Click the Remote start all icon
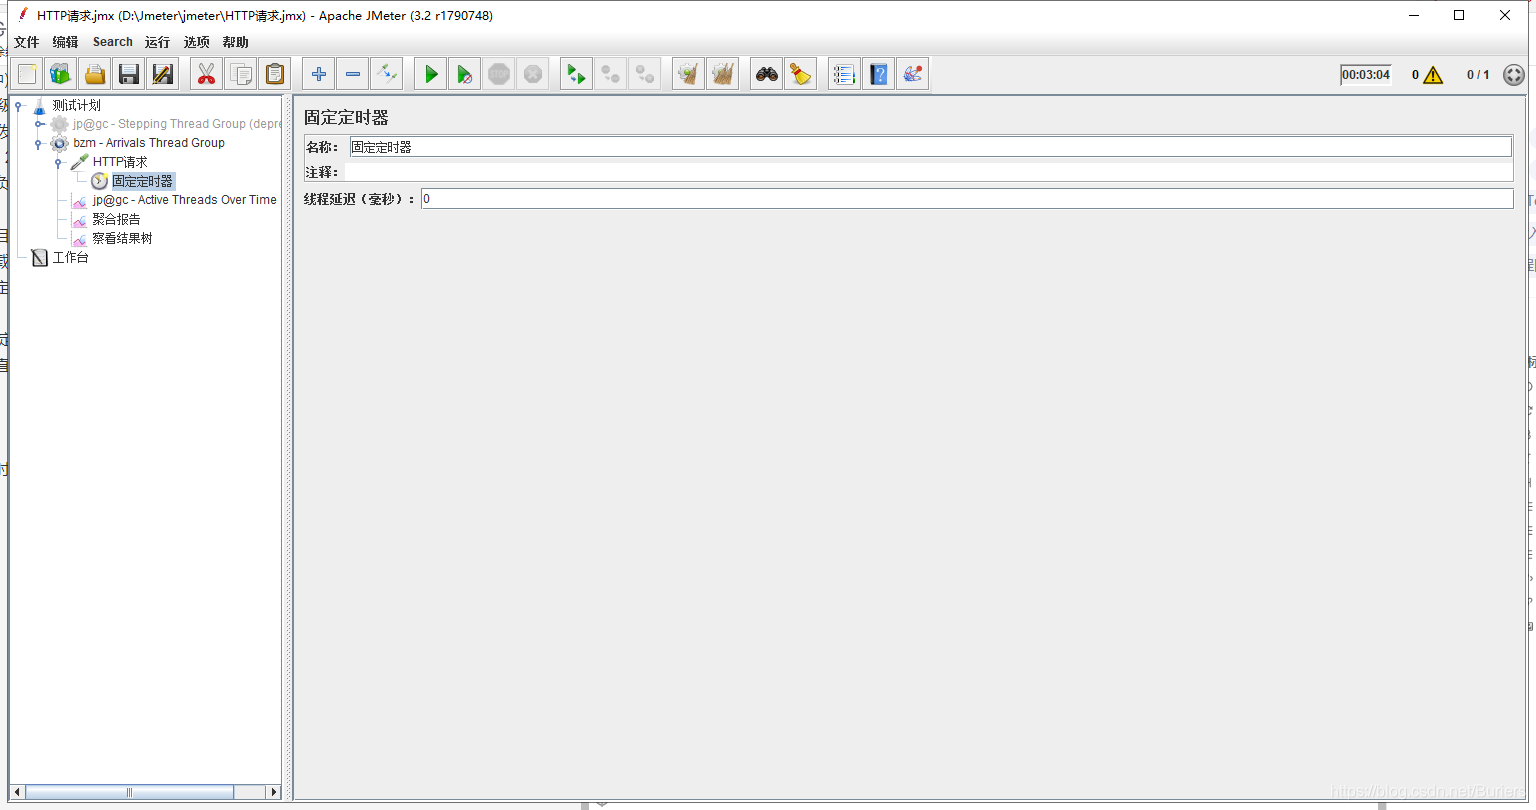Screen dimensions: 1536x810 pyautogui.click(x=576, y=74)
